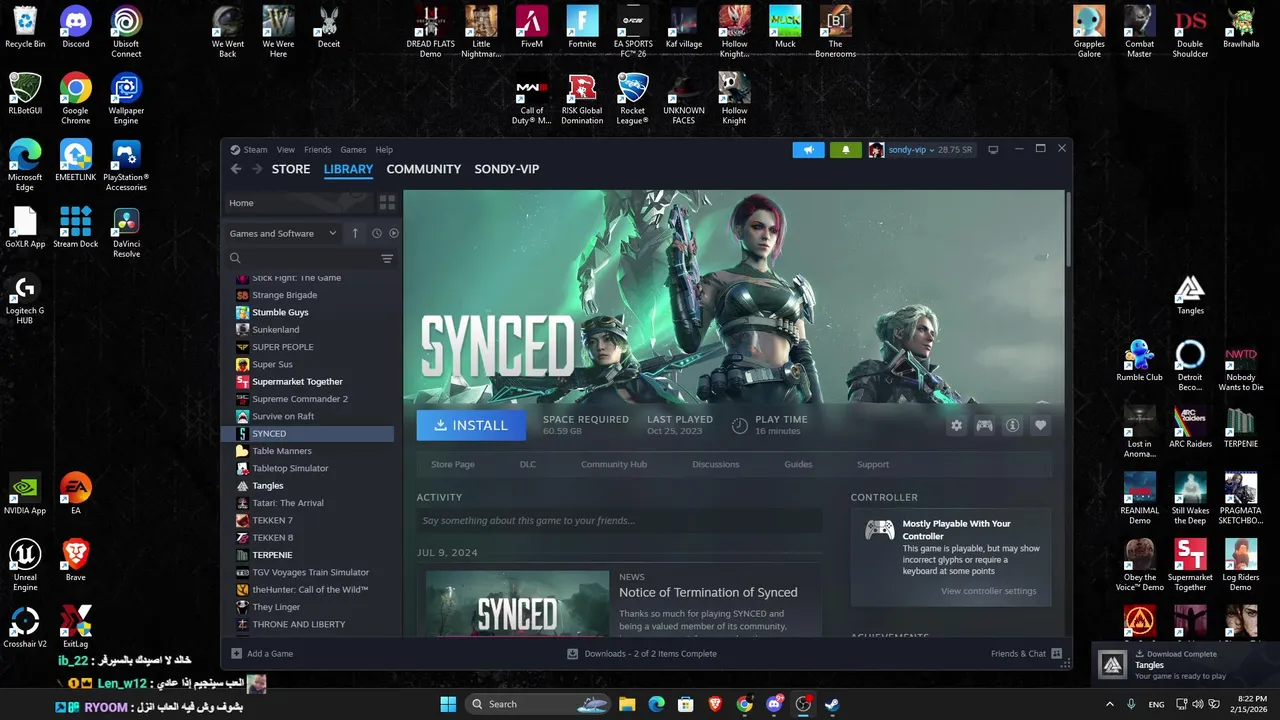Open controller layout icon for SYNCED
Image resolution: width=1280 pixels, height=720 pixels.
click(x=985, y=425)
